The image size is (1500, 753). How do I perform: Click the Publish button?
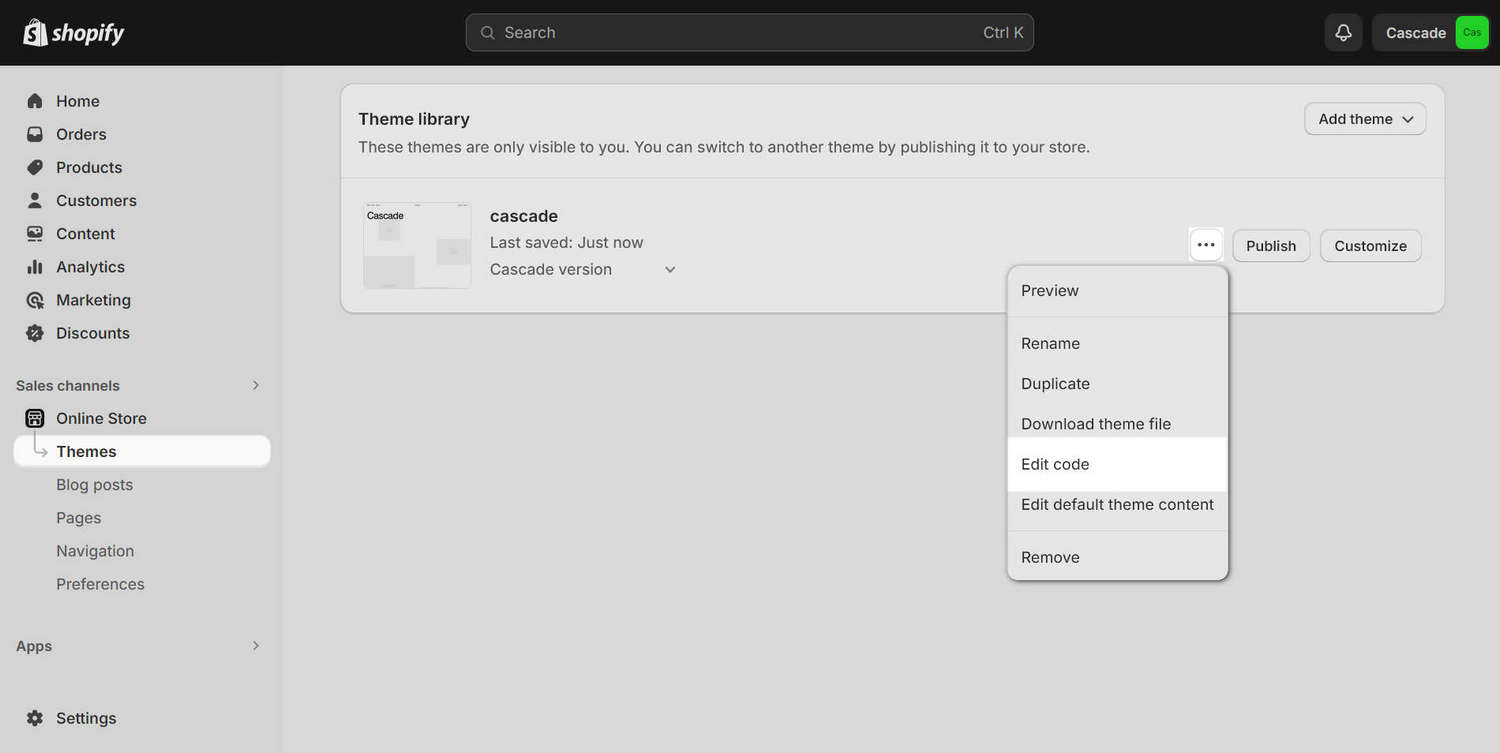(x=1271, y=246)
